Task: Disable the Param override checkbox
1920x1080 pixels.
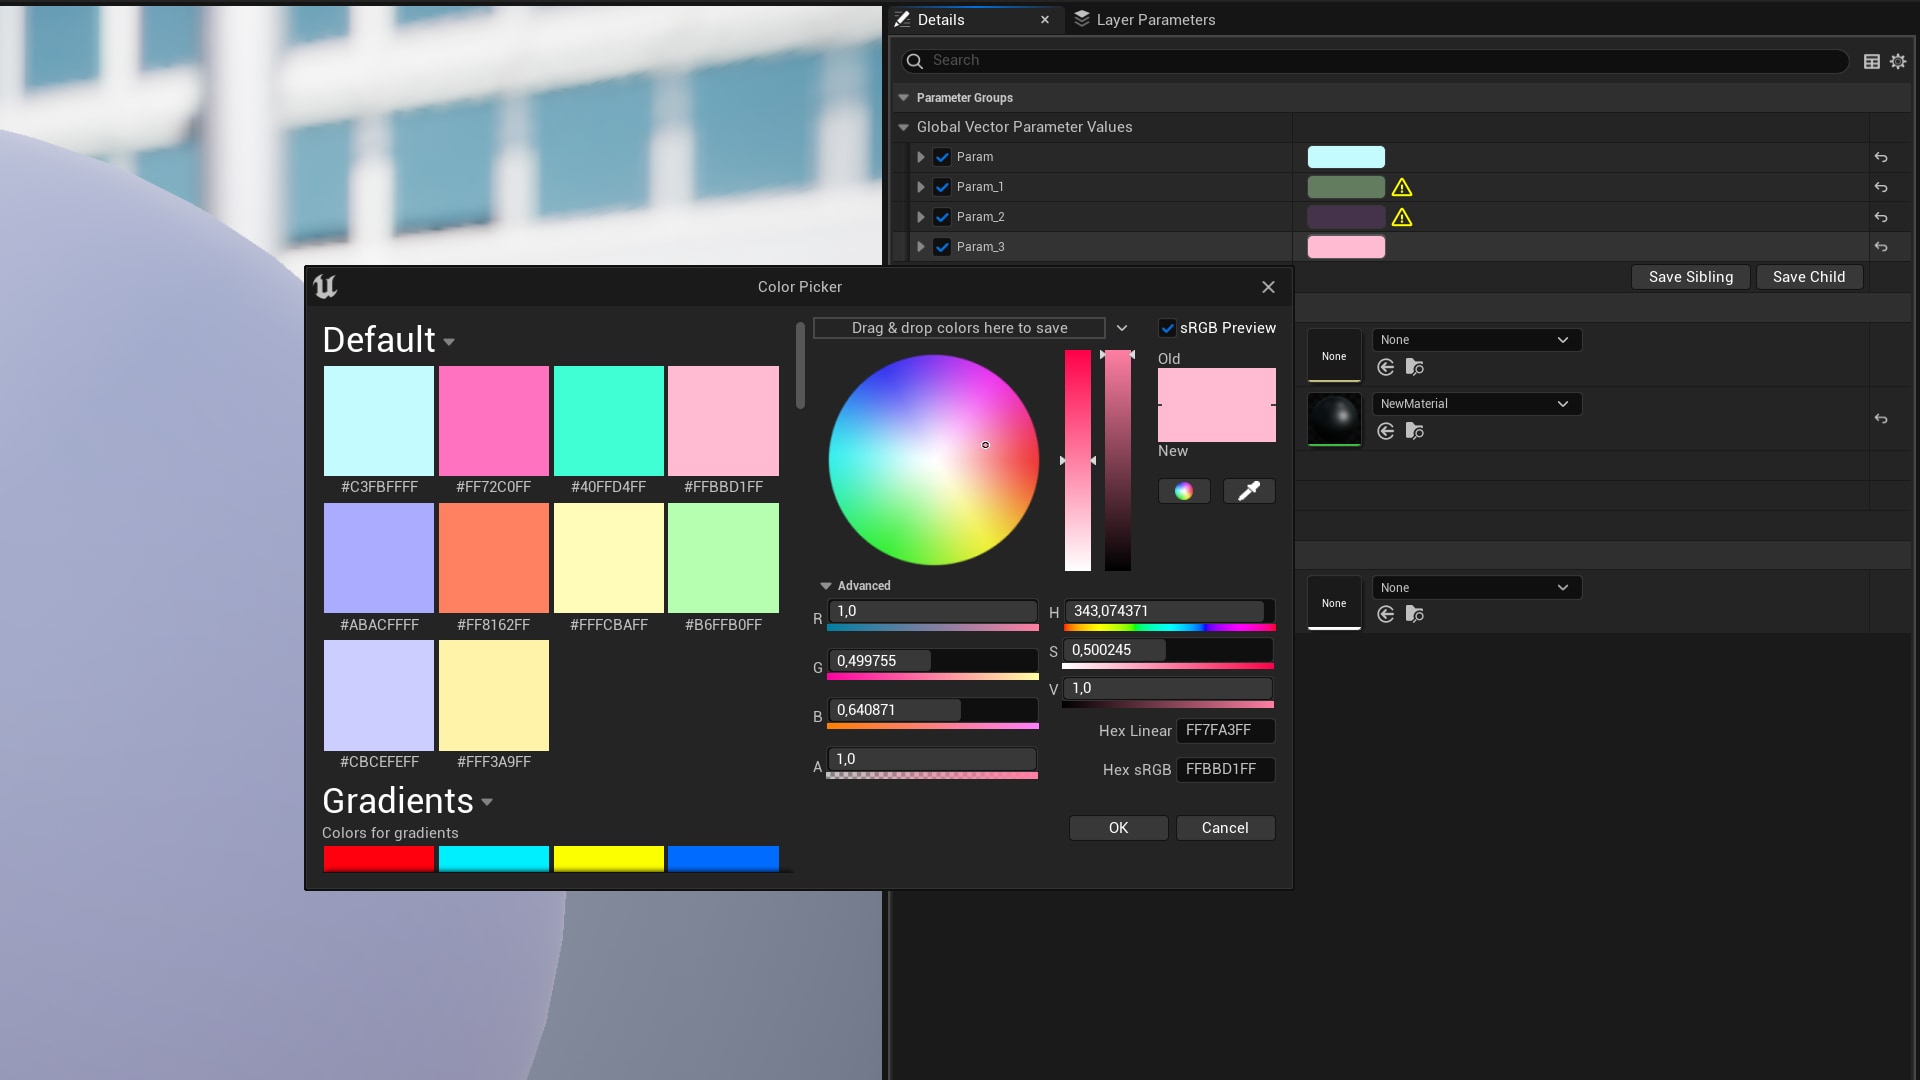Action: (x=942, y=157)
